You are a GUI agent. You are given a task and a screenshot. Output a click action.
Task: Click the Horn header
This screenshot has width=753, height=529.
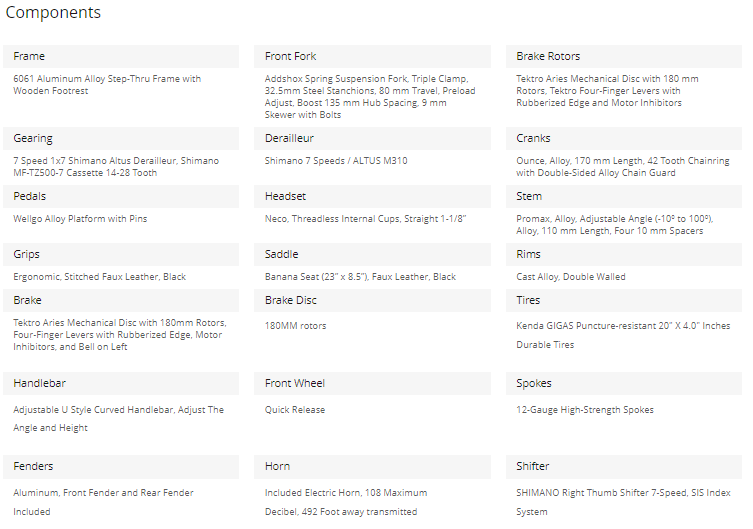tap(372, 467)
